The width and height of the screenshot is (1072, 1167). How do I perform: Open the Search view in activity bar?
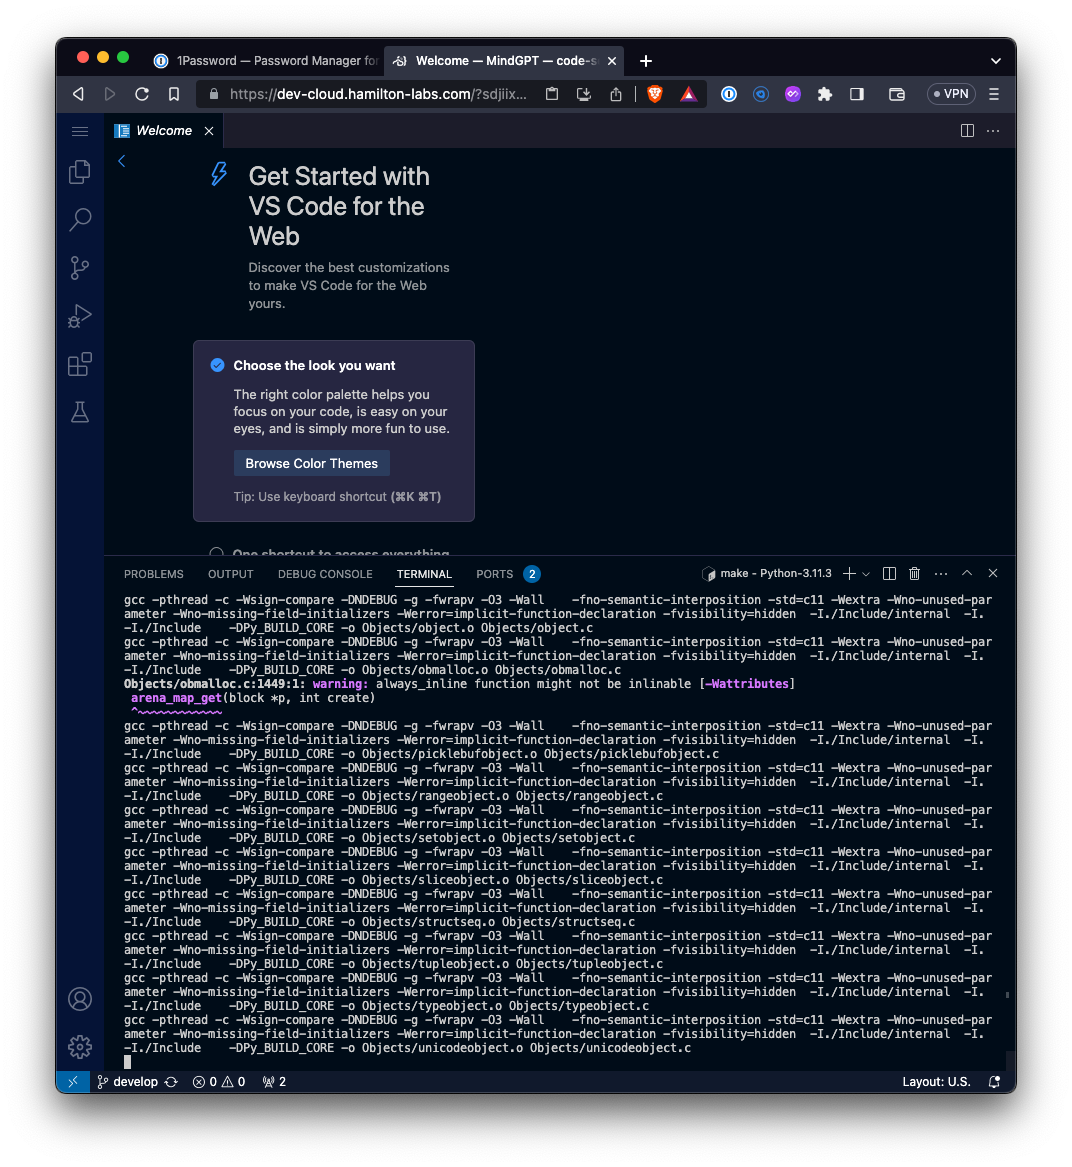pos(80,220)
